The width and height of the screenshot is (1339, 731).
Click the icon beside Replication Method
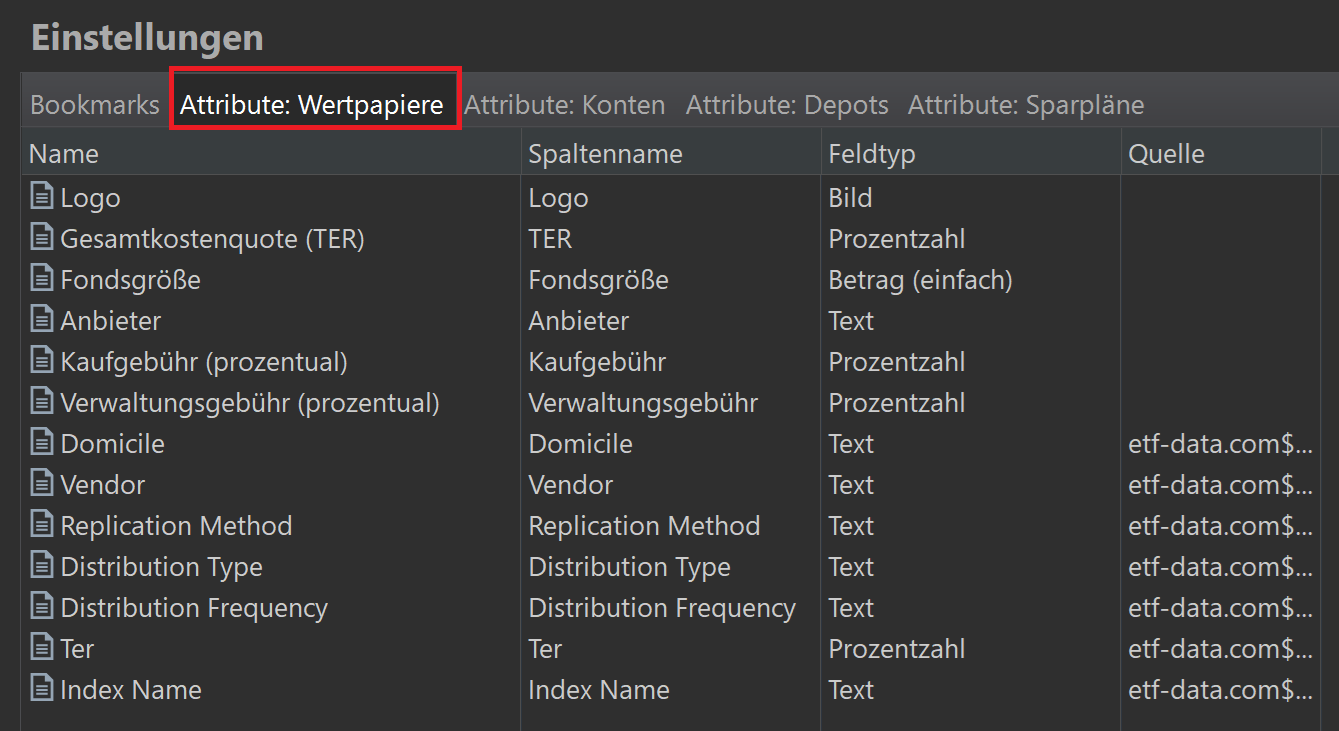42,525
